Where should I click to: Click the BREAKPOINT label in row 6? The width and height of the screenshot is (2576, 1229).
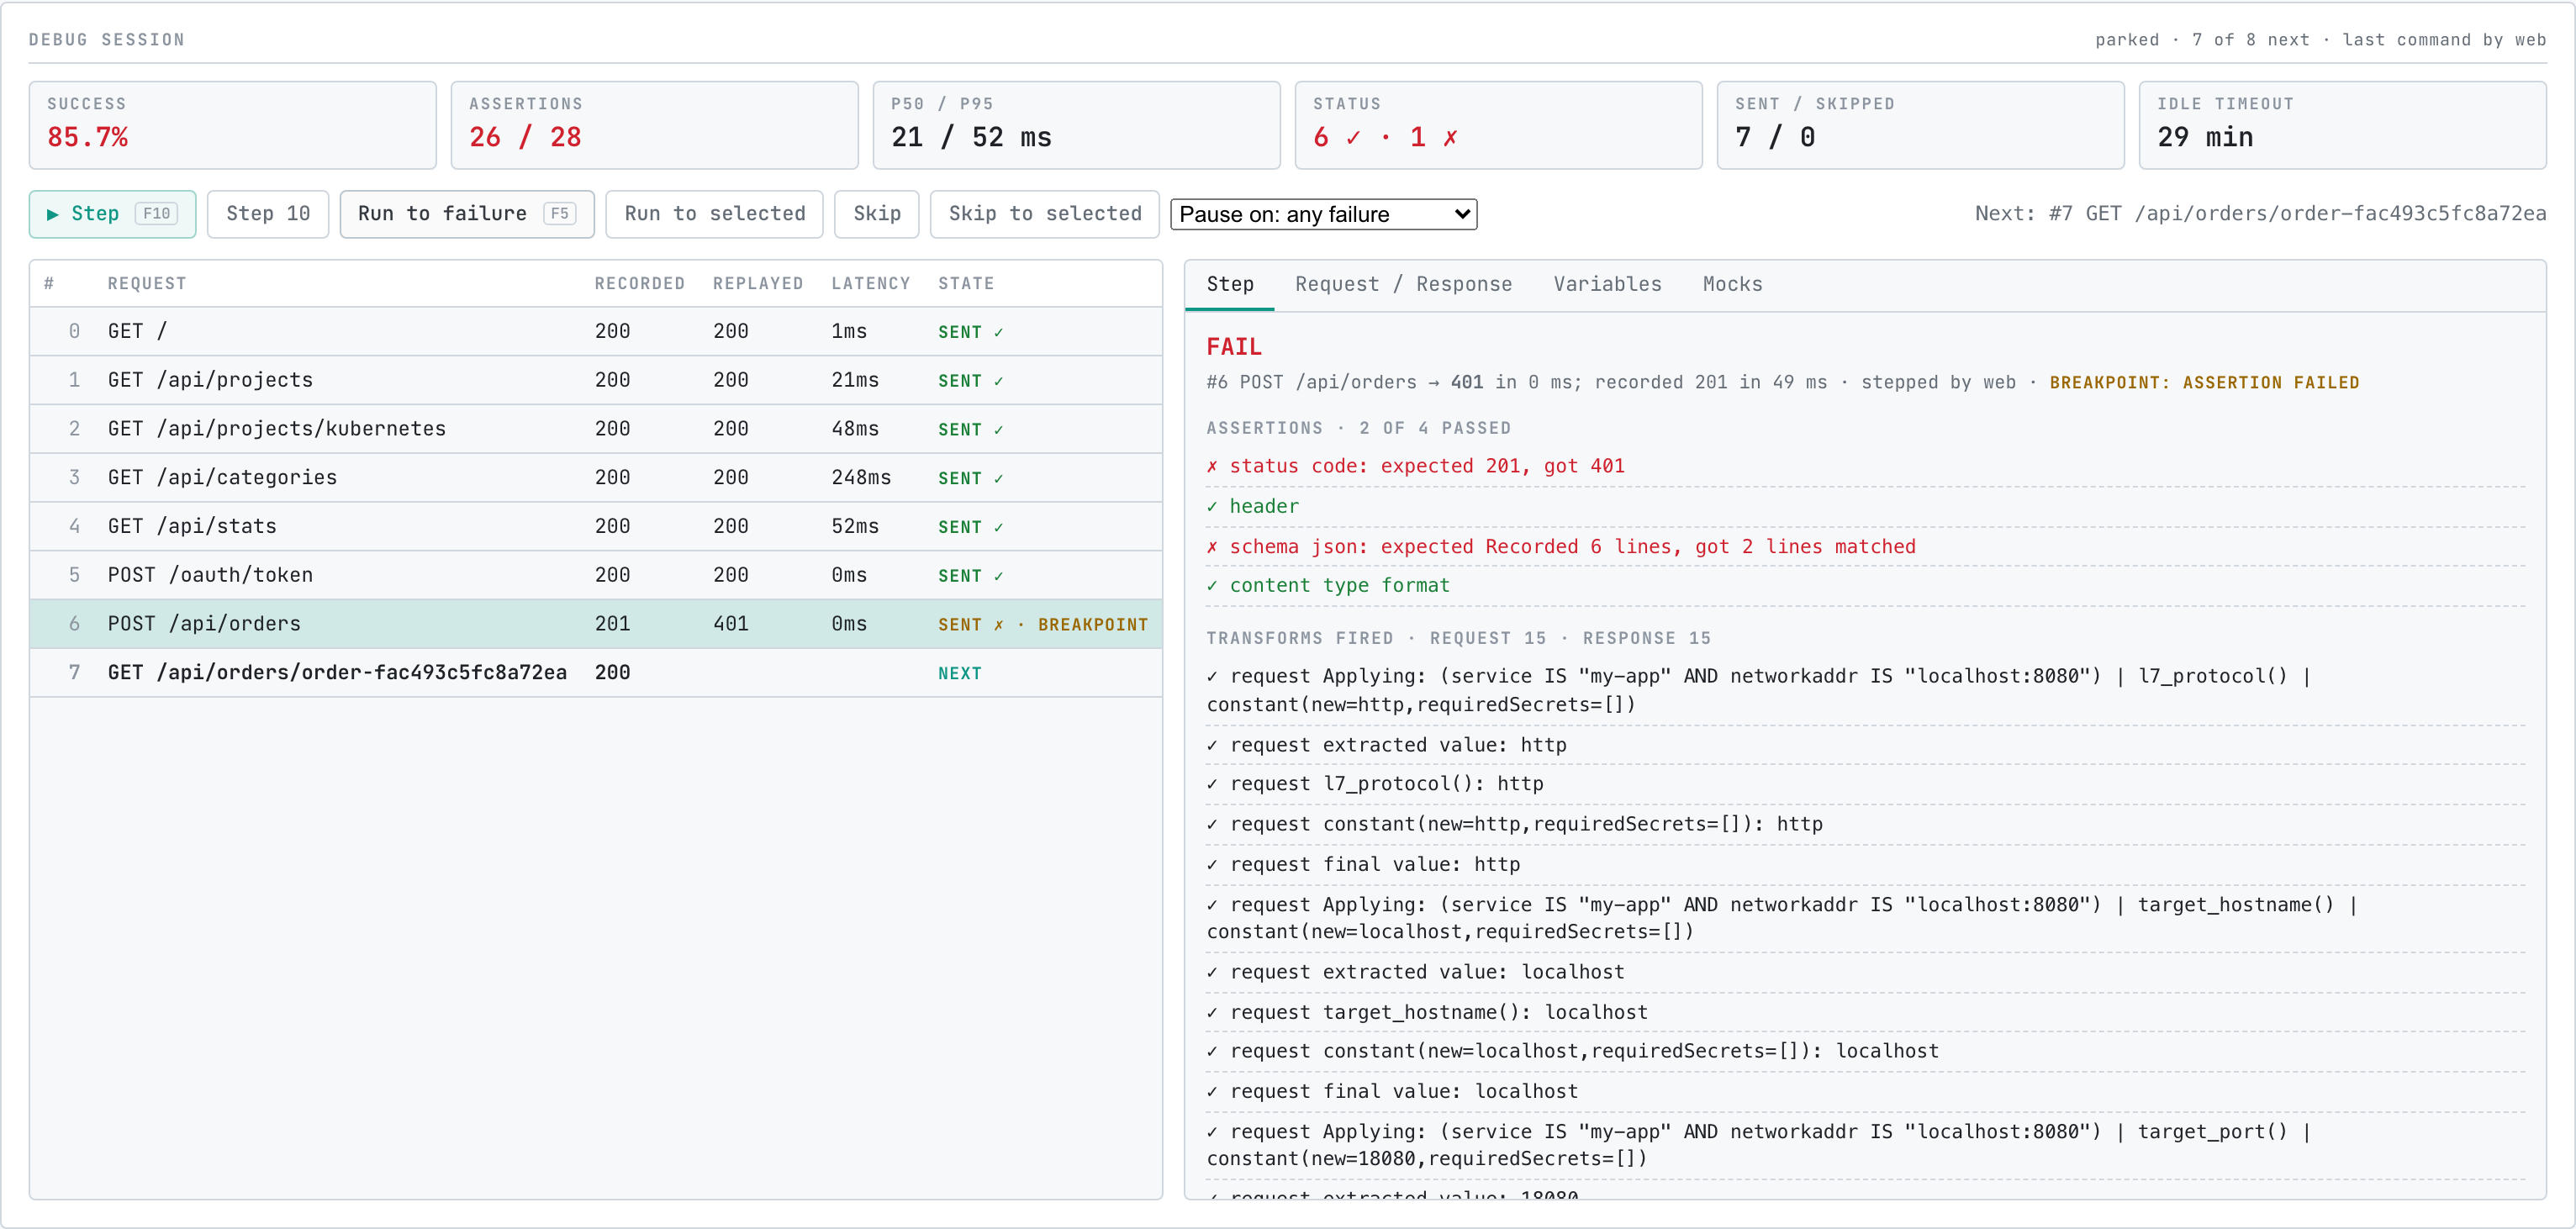click(1092, 625)
